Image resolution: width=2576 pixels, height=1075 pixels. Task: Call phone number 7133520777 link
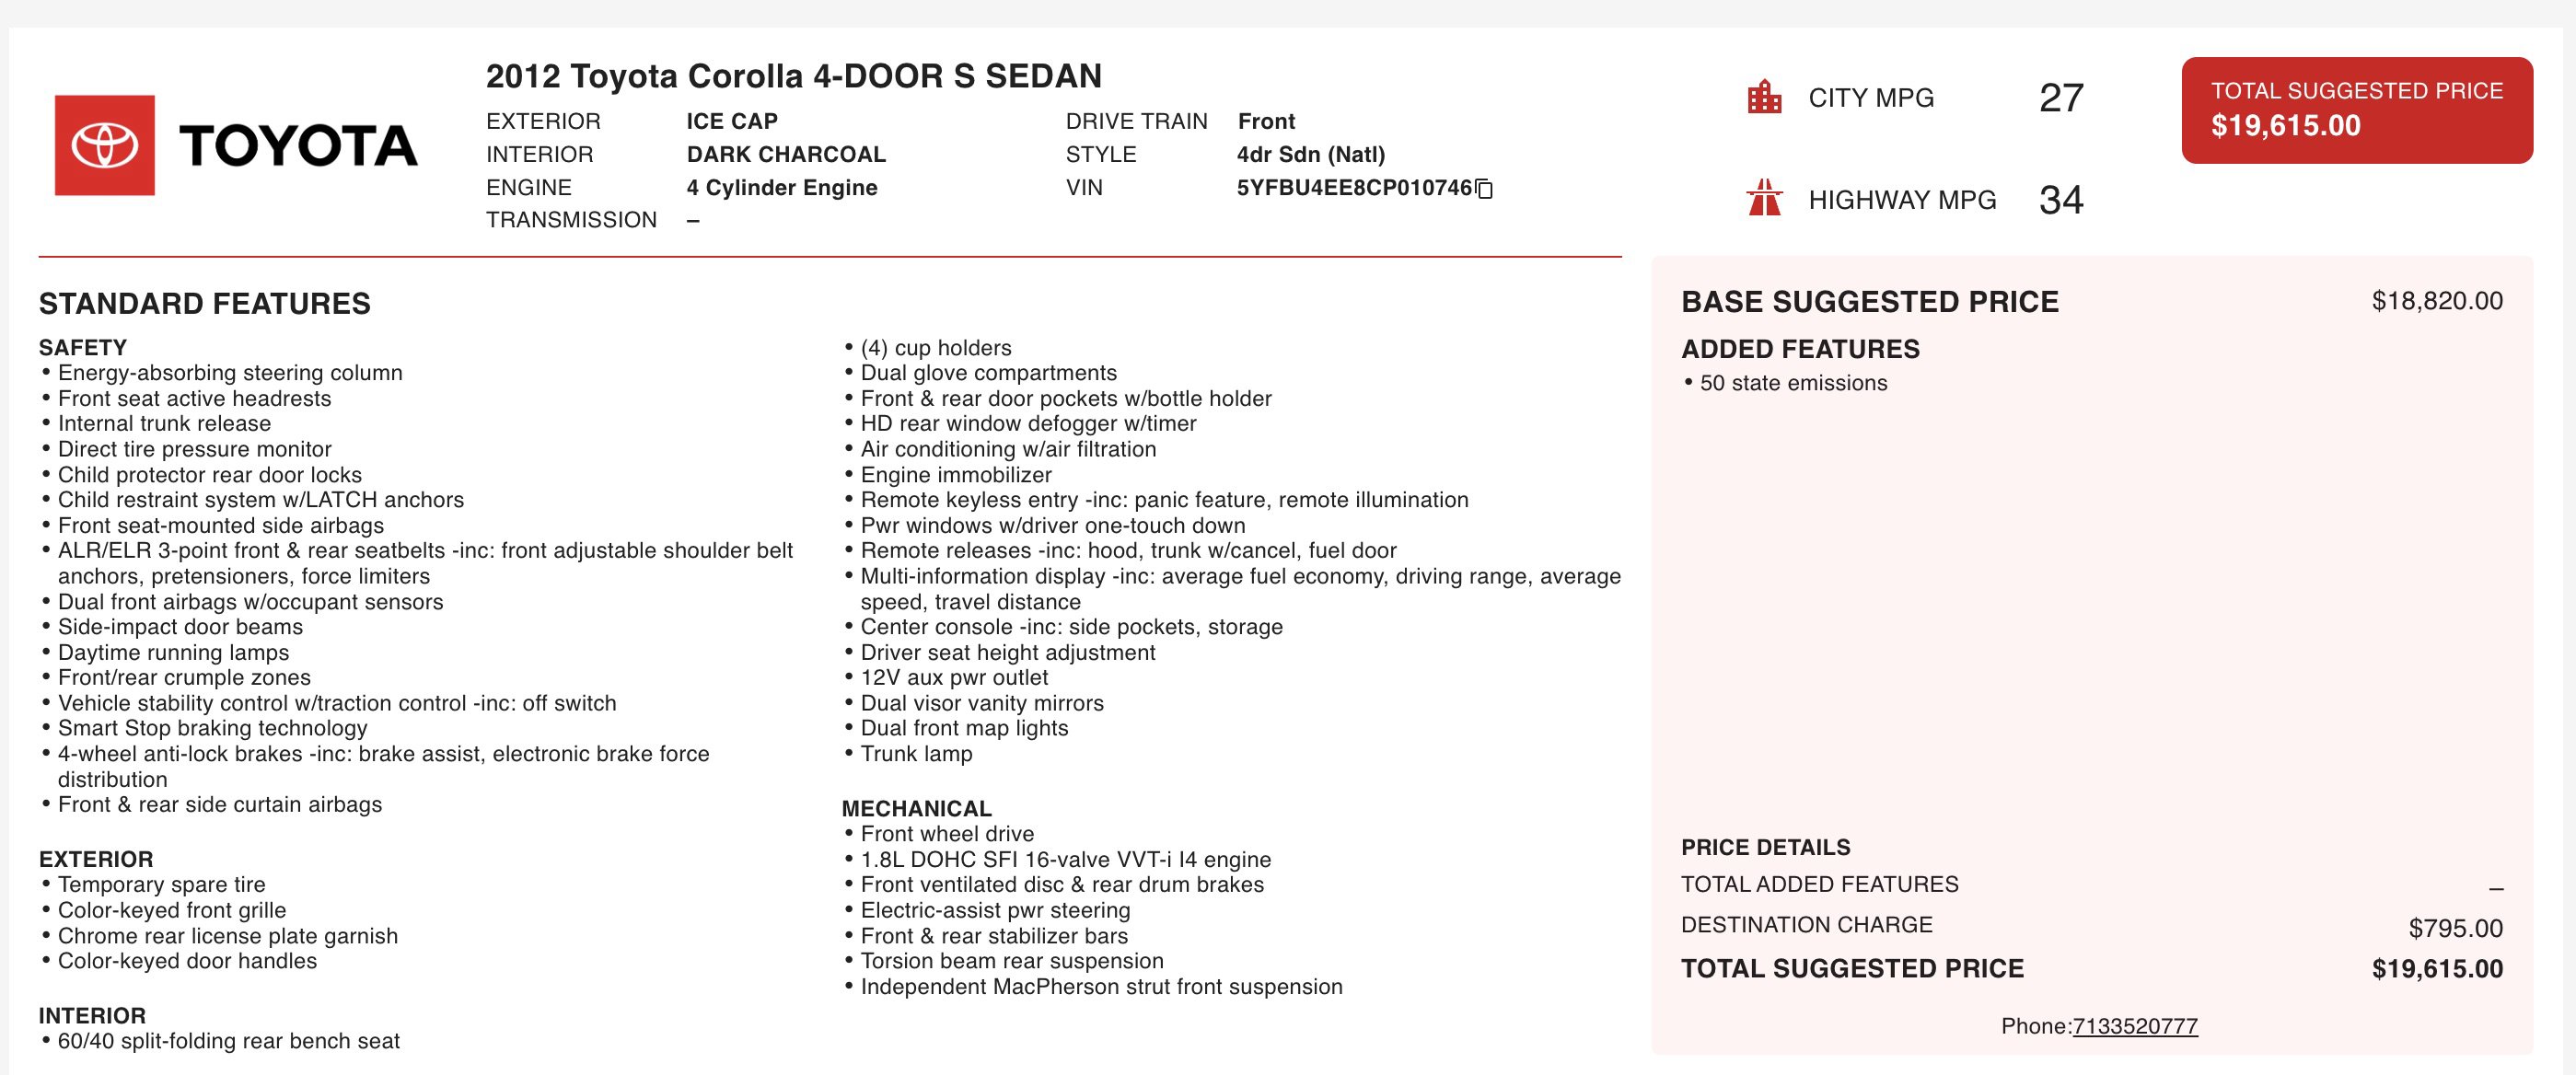click(2135, 1026)
